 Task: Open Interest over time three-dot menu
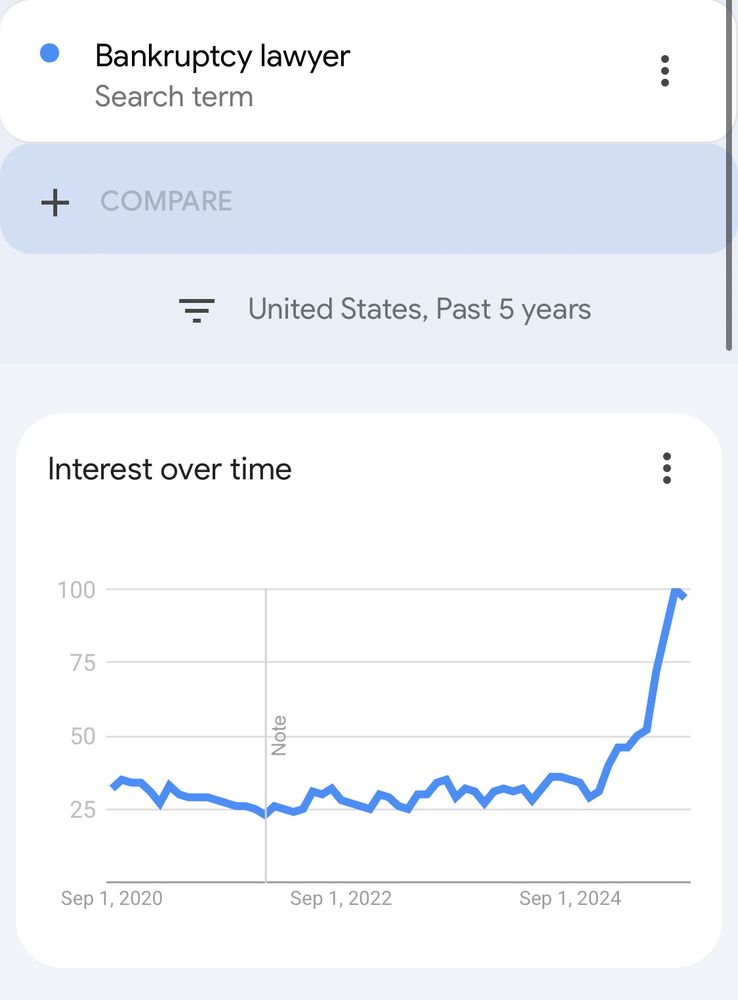pos(666,468)
